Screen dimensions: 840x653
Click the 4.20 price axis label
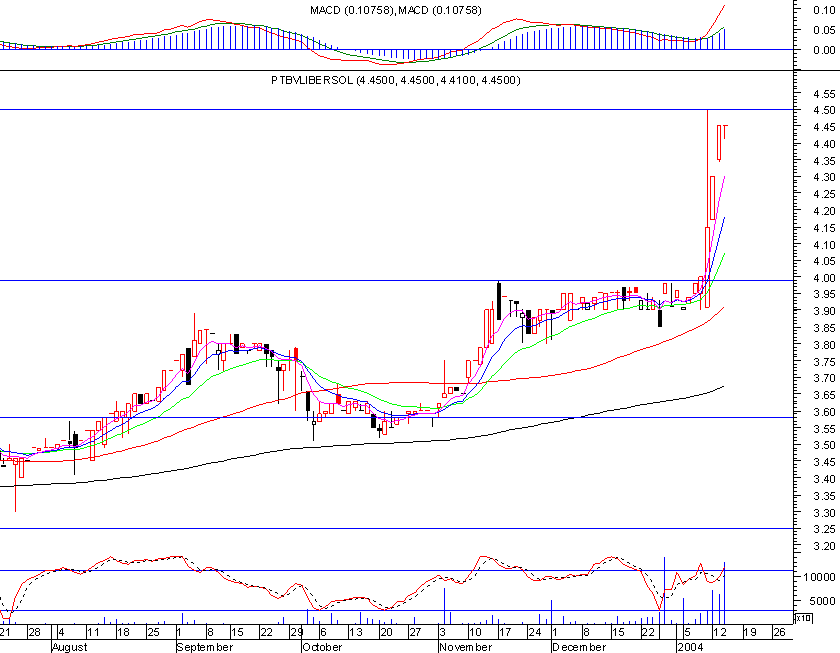coord(824,211)
